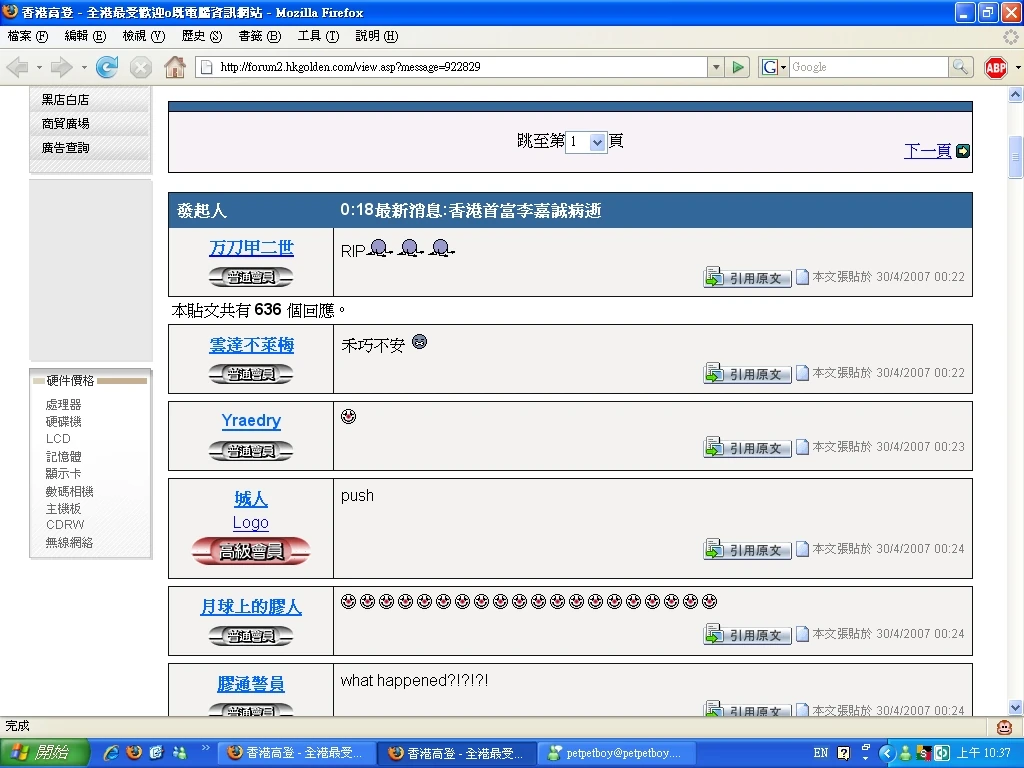The width and height of the screenshot is (1024, 768).
Task: Click the search magnifier icon
Action: [959, 67]
